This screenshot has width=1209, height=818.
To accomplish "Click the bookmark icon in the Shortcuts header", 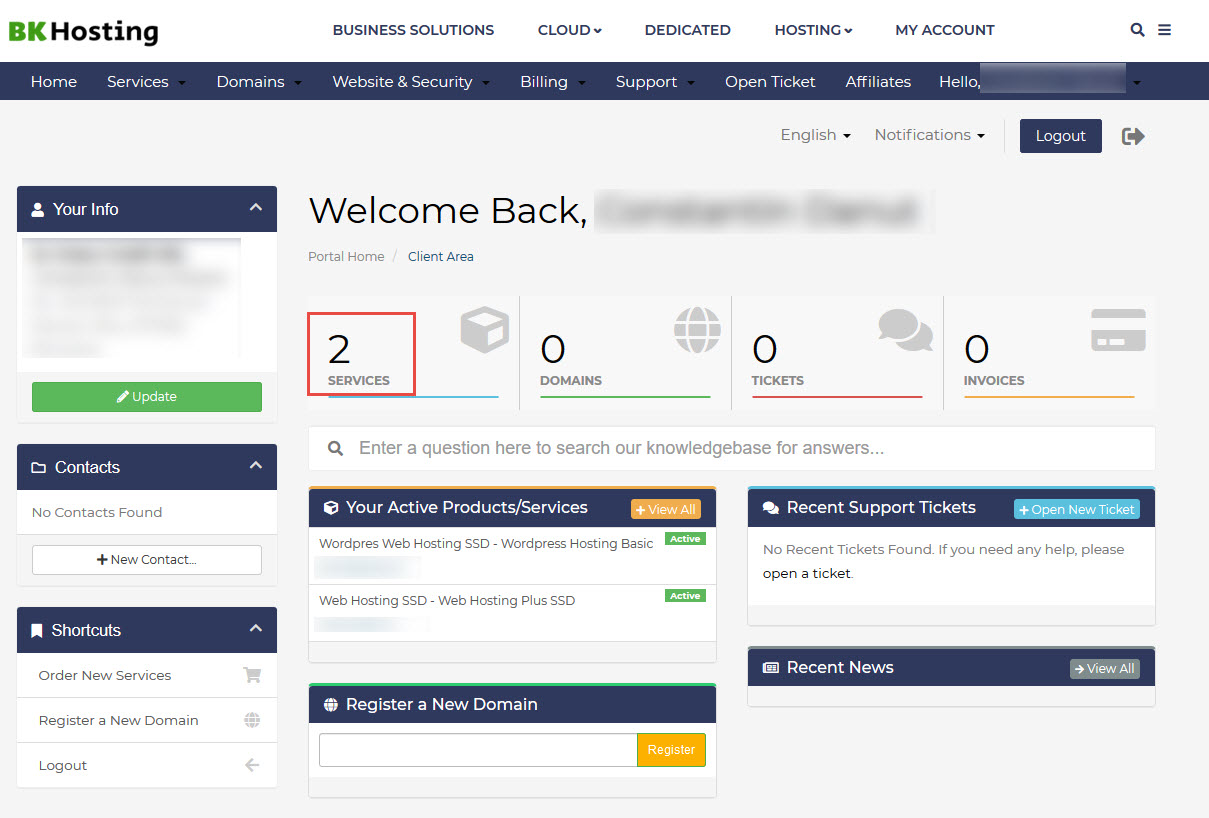I will click(38, 631).
